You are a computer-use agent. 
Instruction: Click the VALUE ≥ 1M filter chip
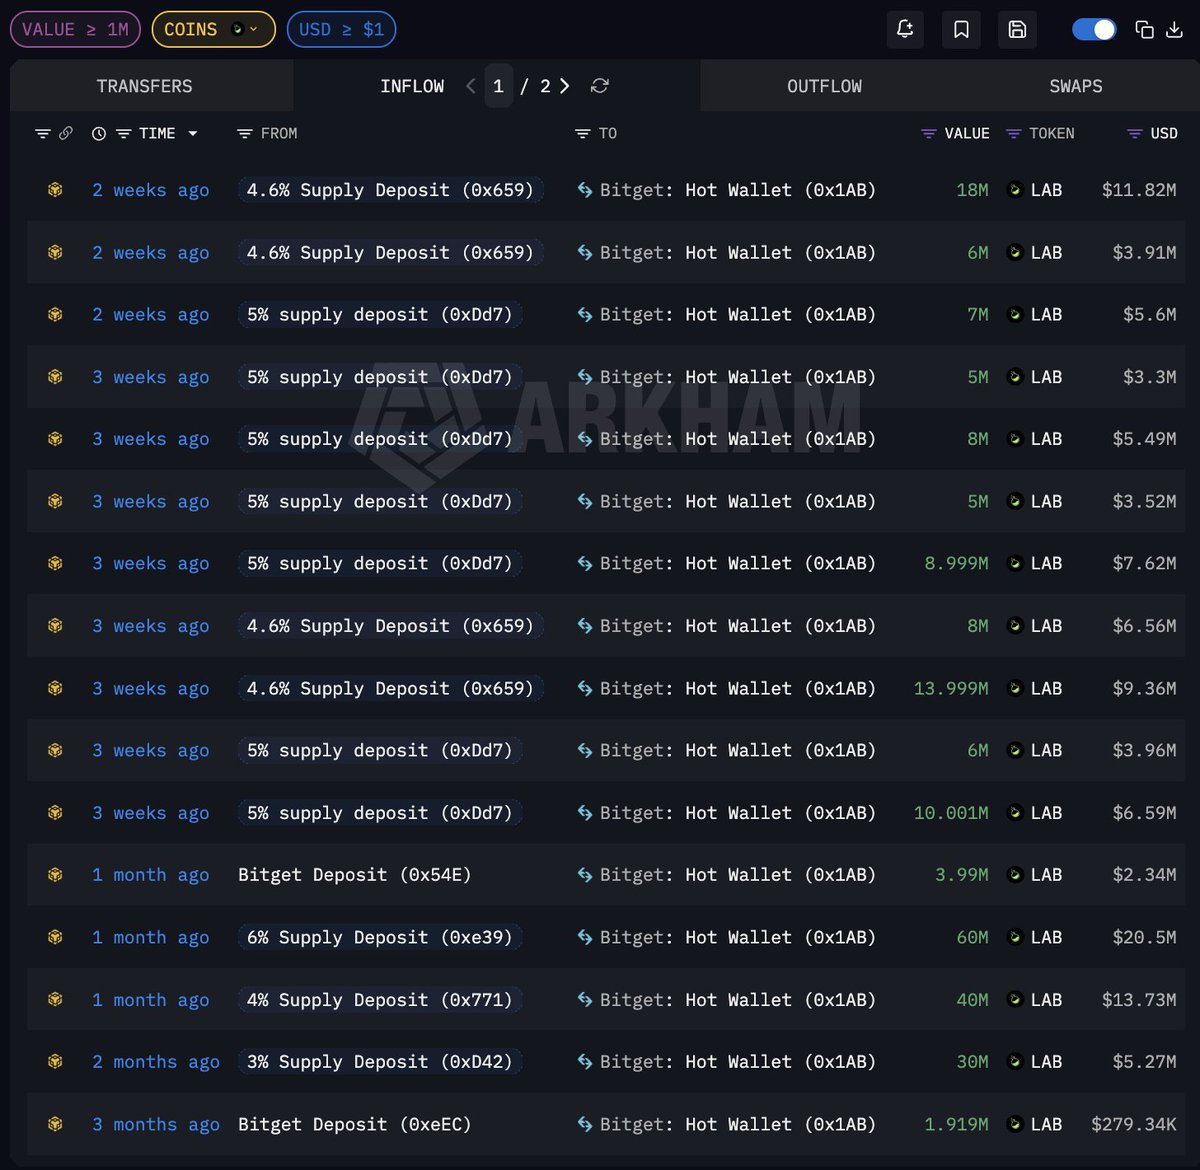75,29
